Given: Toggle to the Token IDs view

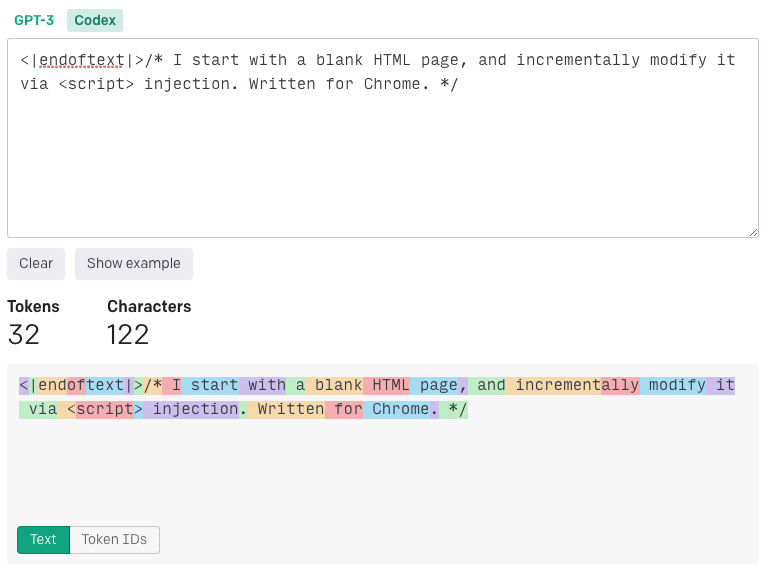Looking at the screenshot, I should pos(114,540).
